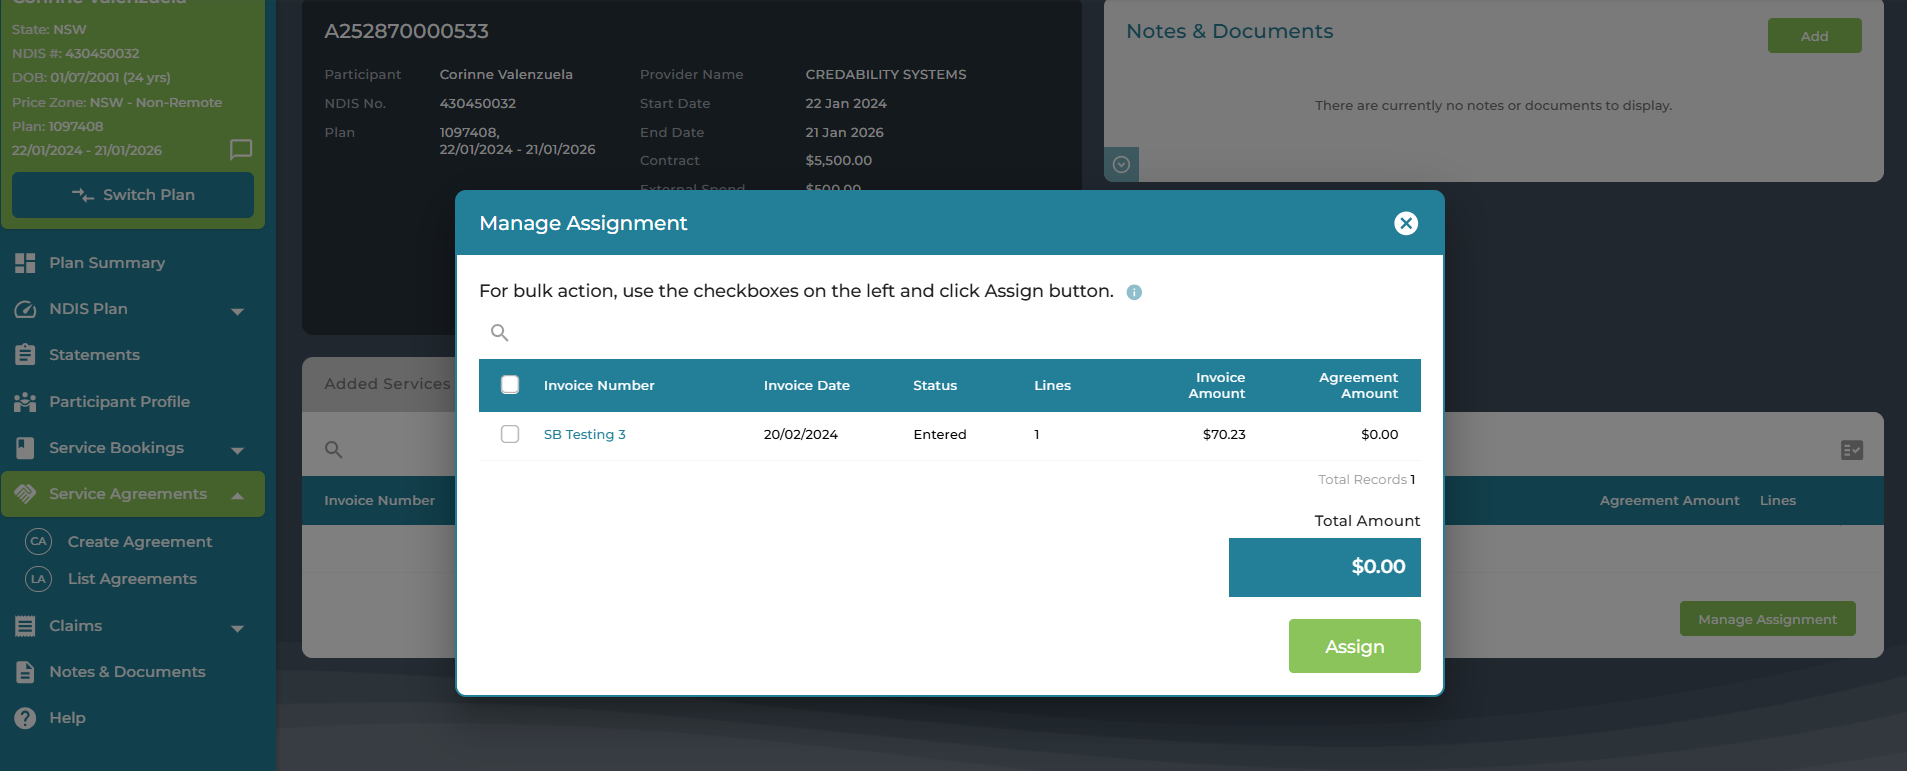The width and height of the screenshot is (1907, 771).
Task: Open the SB Testing 3 invoice link
Action: pyautogui.click(x=584, y=434)
